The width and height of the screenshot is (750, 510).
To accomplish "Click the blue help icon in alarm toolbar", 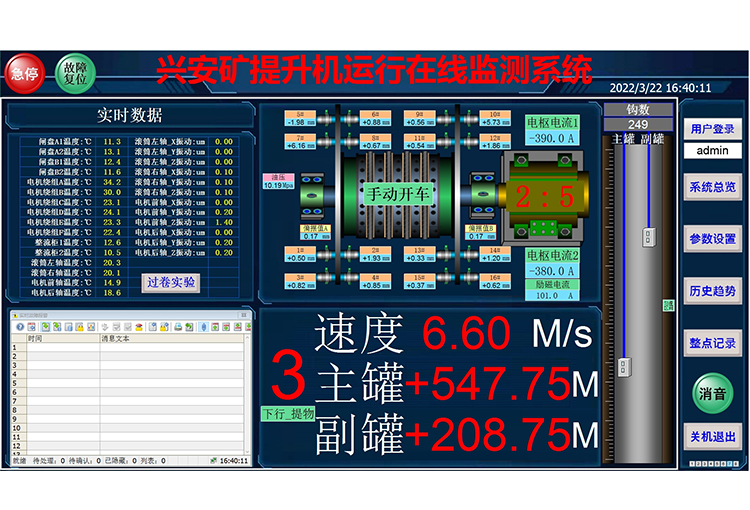I will [x=19, y=327].
